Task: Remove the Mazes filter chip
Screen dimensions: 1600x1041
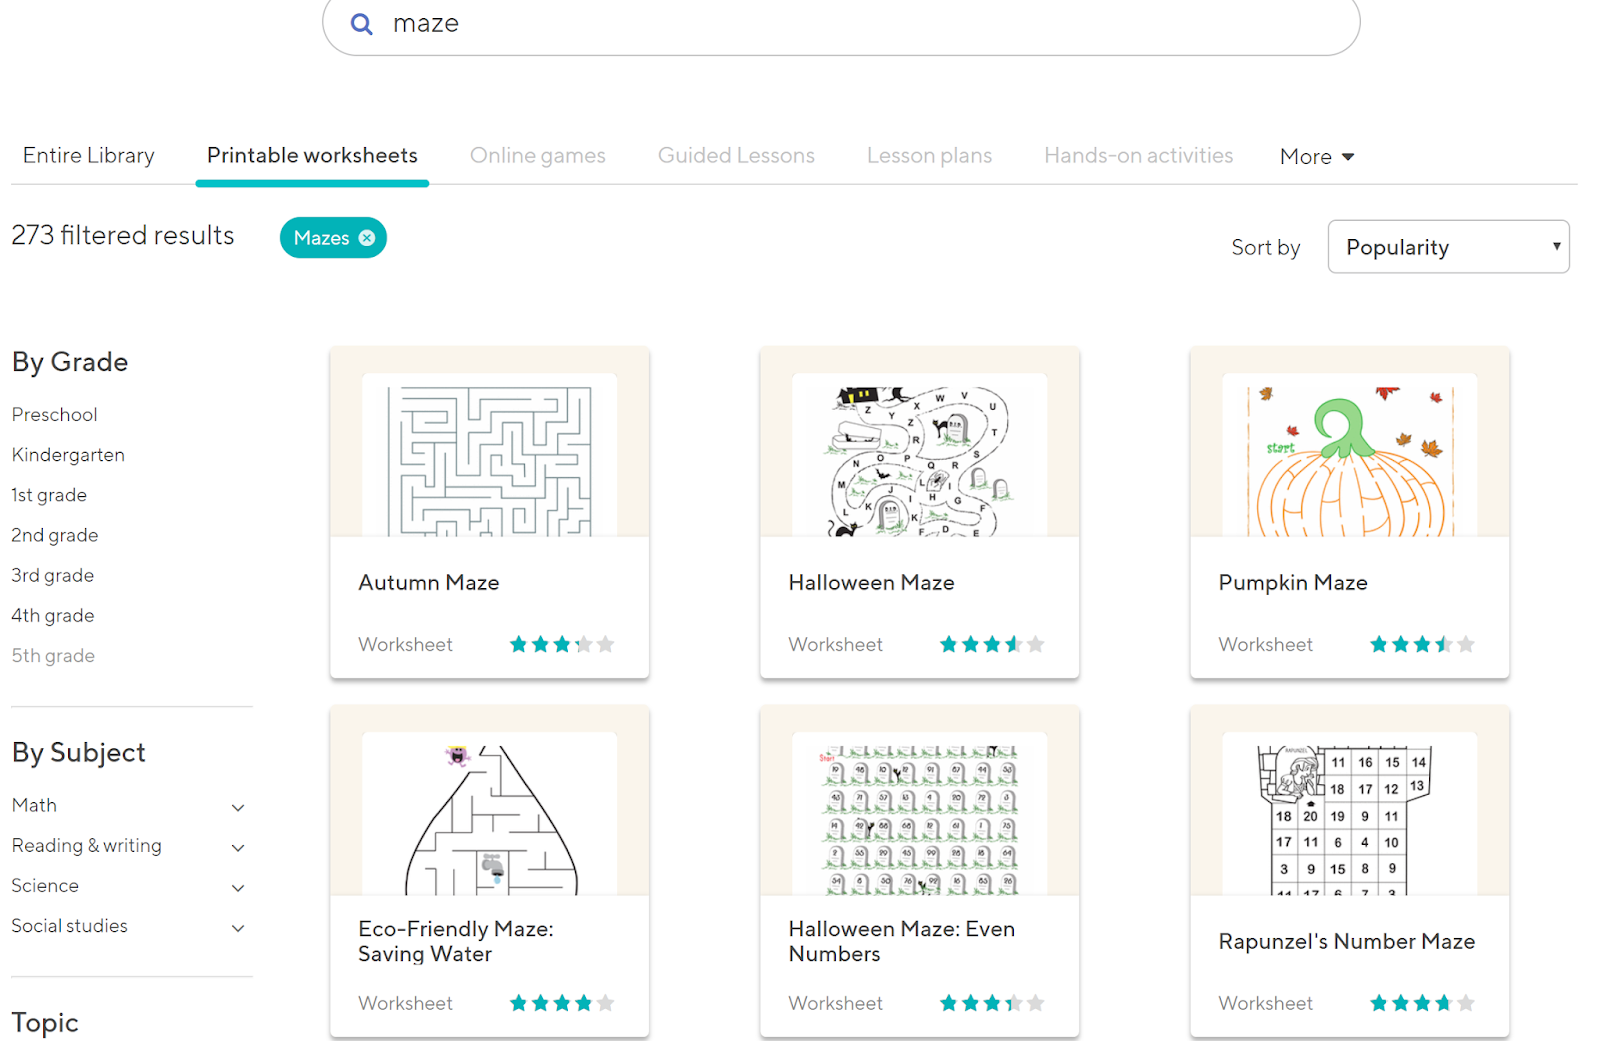Action: (x=367, y=238)
